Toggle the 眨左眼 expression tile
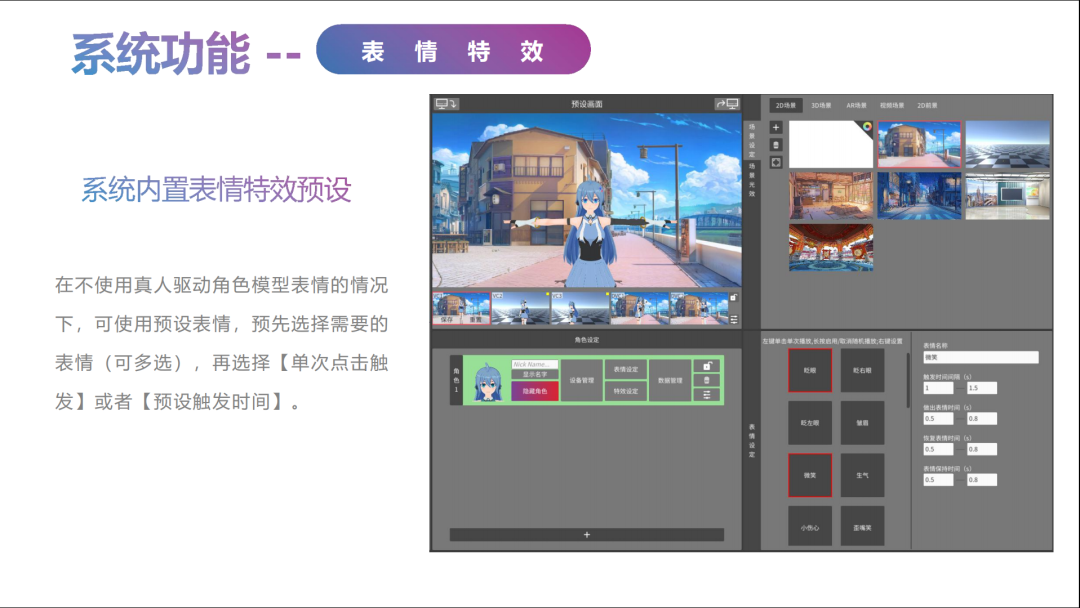Screen dimensions: 1080x608 click(x=810, y=423)
